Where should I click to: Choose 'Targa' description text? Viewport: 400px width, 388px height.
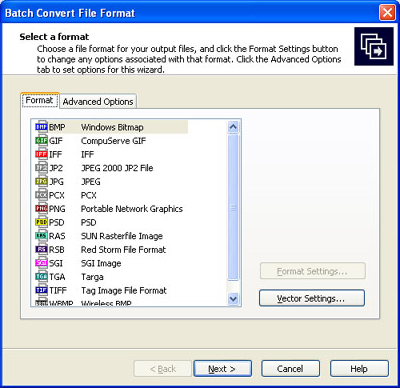(x=92, y=277)
